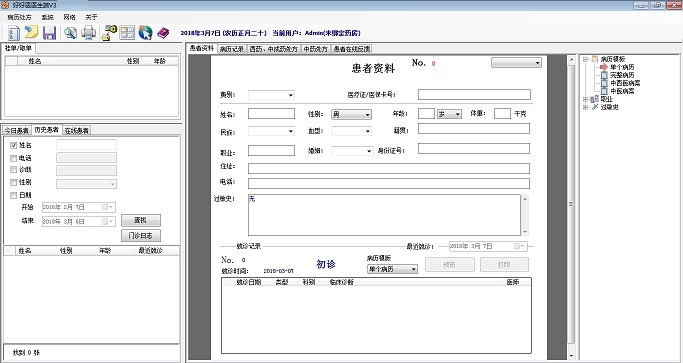This screenshot has width=683, height=363.
Task: Click the 打印 button
Action: point(504,265)
